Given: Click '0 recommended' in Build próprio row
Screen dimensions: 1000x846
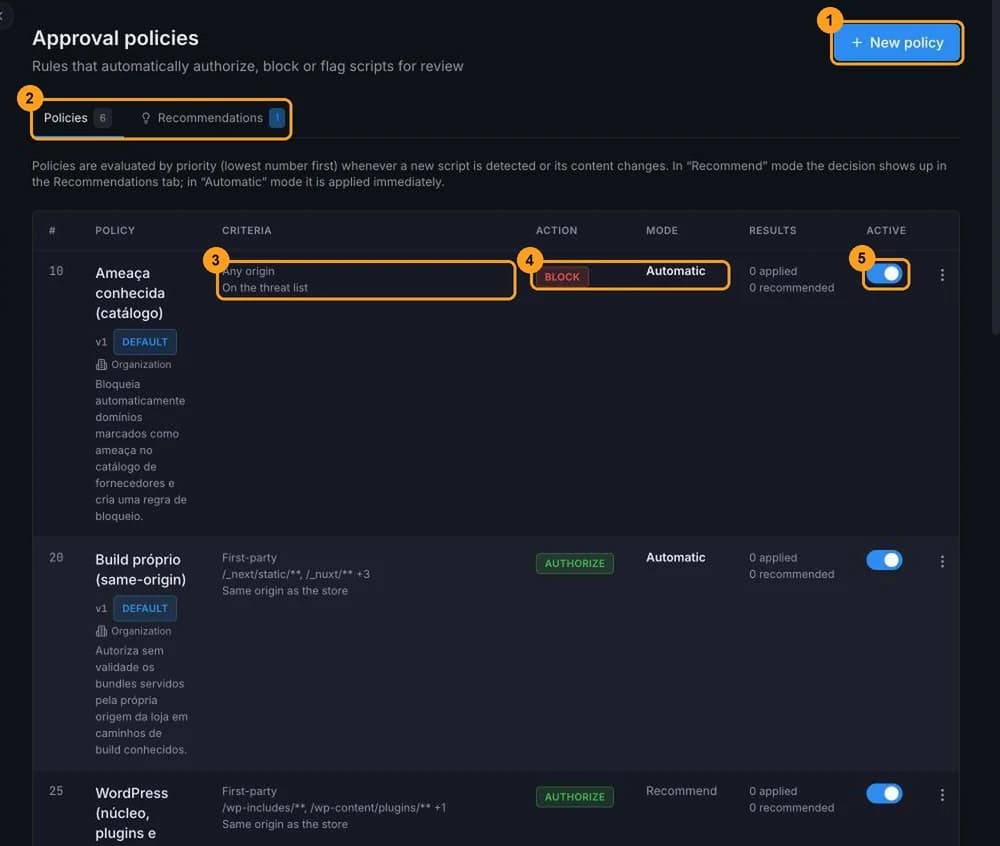Looking at the screenshot, I should [791, 574].
